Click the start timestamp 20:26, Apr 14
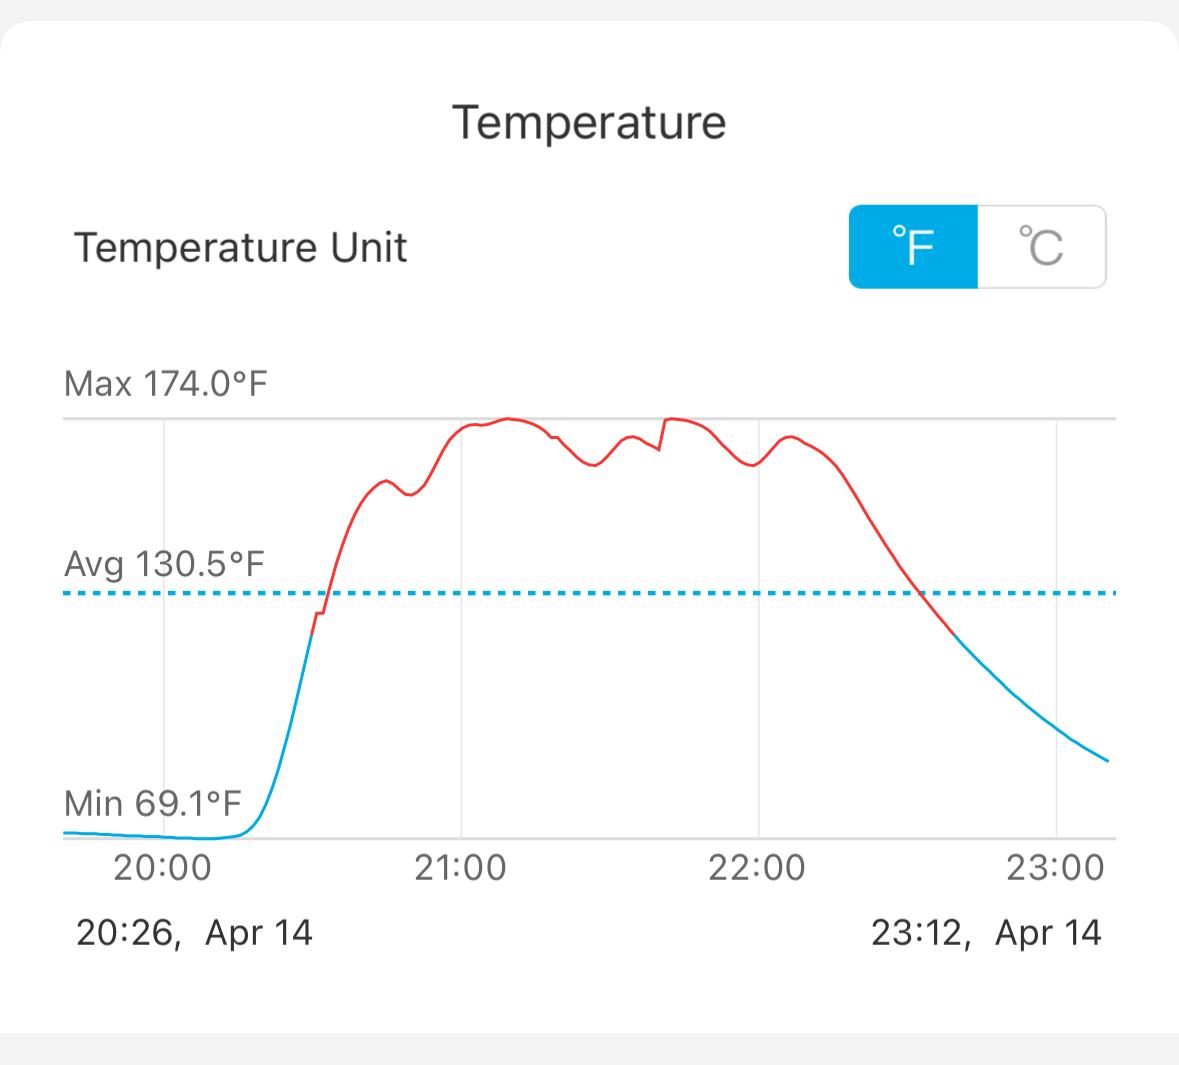The image size is (1179, 1065). click(x=194, y=933)
